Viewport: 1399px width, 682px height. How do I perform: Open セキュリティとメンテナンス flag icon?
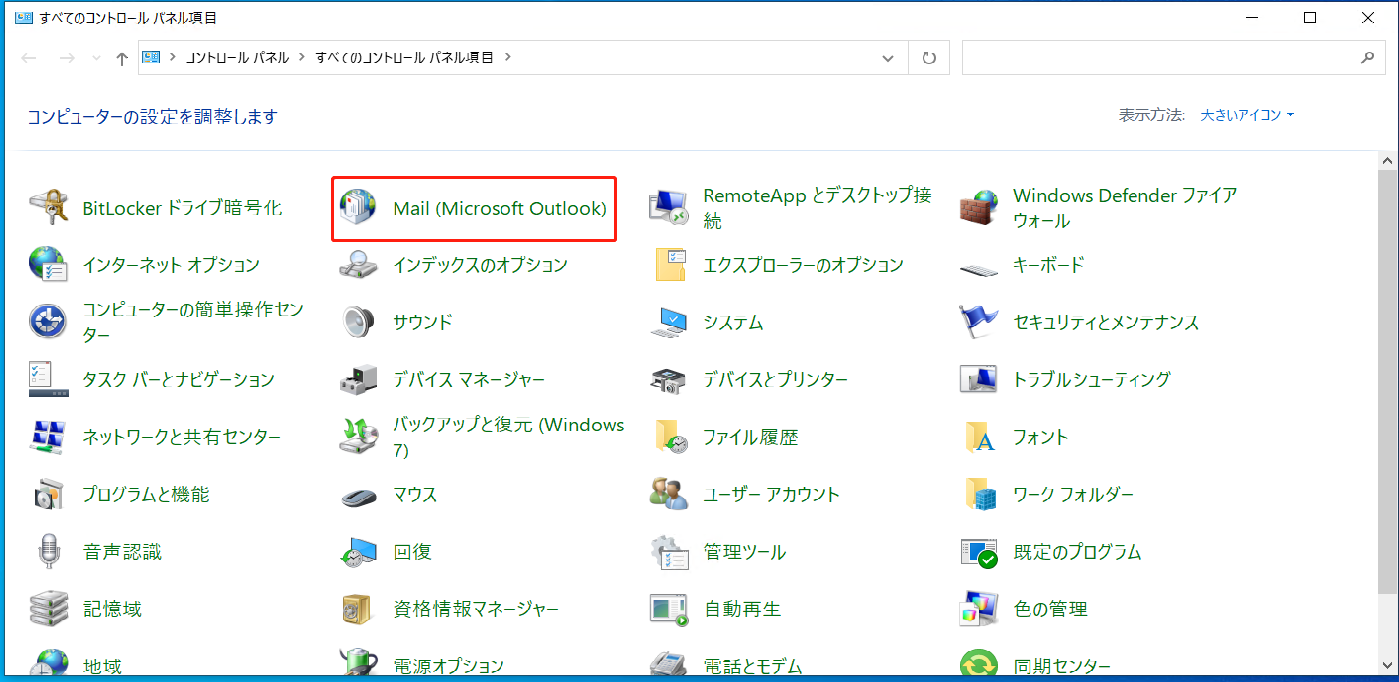[x=978, y=322]
